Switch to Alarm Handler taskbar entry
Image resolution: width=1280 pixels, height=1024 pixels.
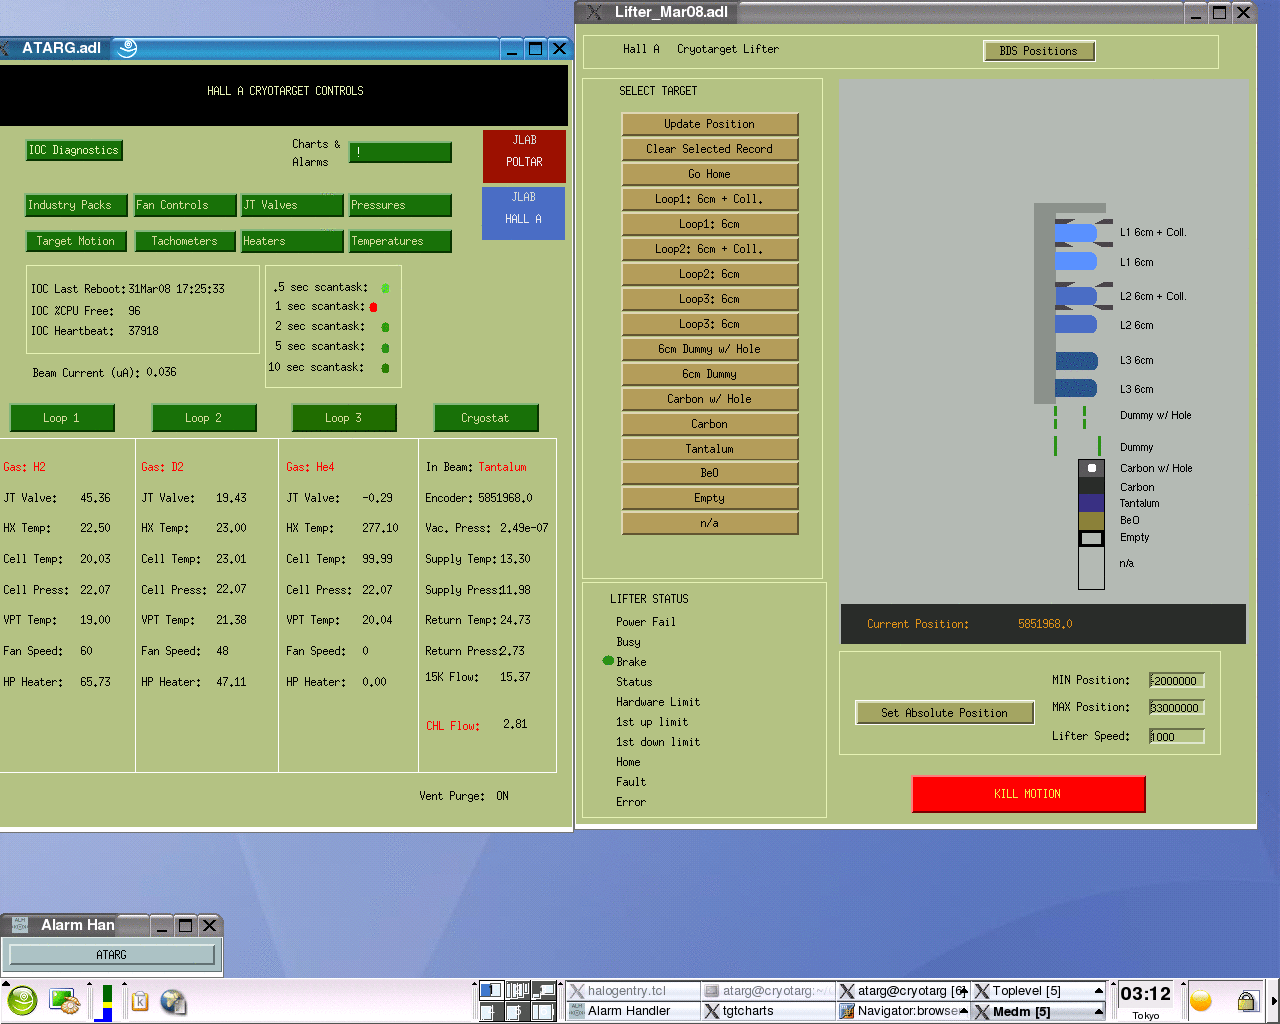(633, 1011)
